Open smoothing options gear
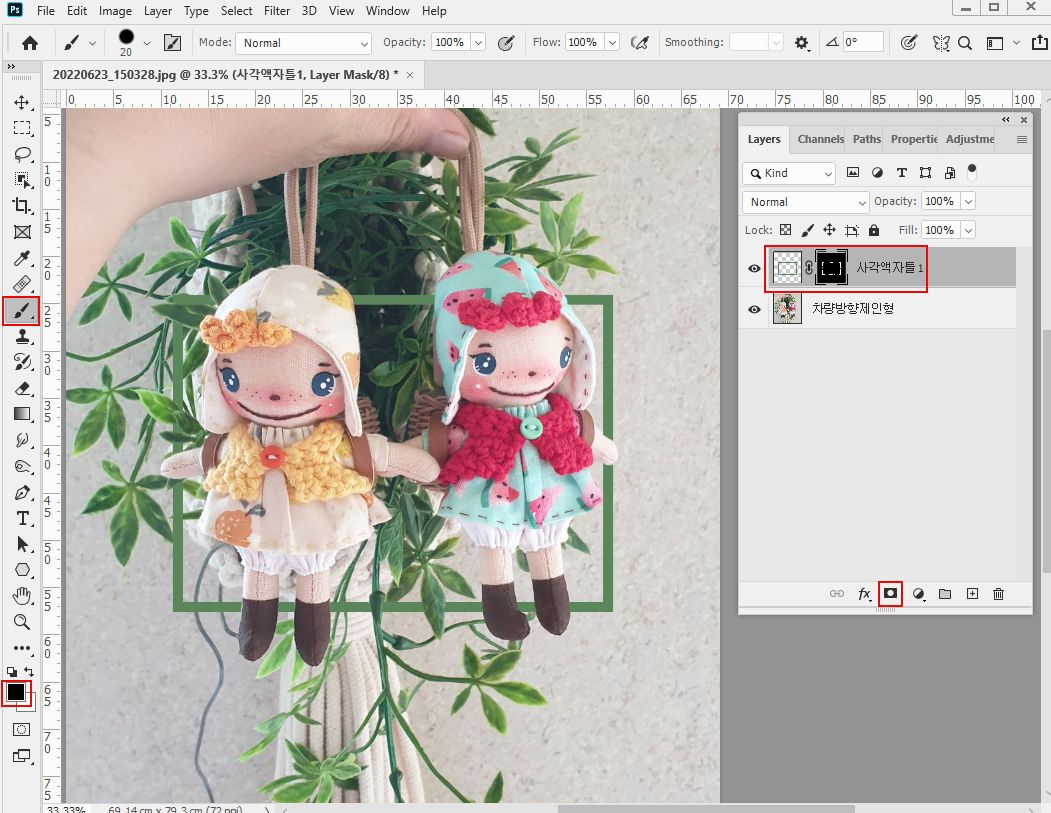 point(802,43)
